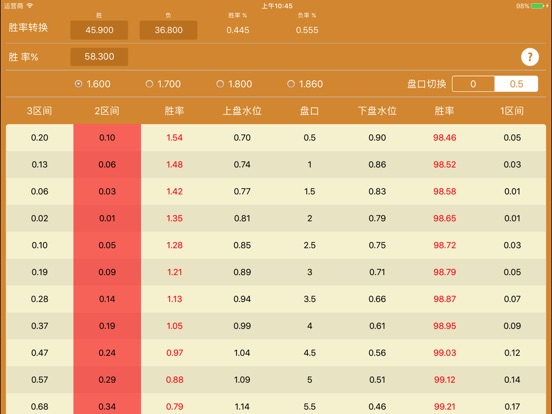
Task: Click 1区间 cell 0.14
Action: click(512, 380)
